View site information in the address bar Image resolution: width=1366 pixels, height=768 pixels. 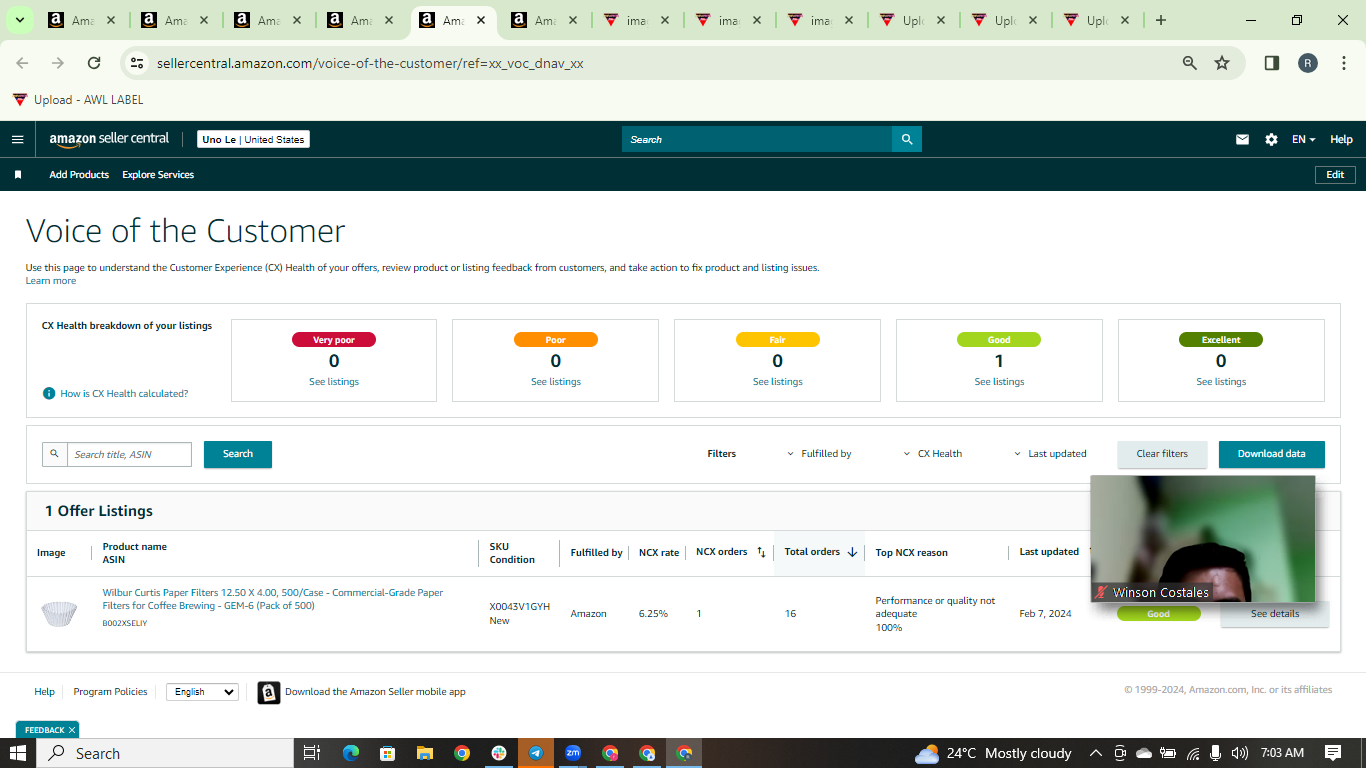pyautogui.click(x=137, y=63)
